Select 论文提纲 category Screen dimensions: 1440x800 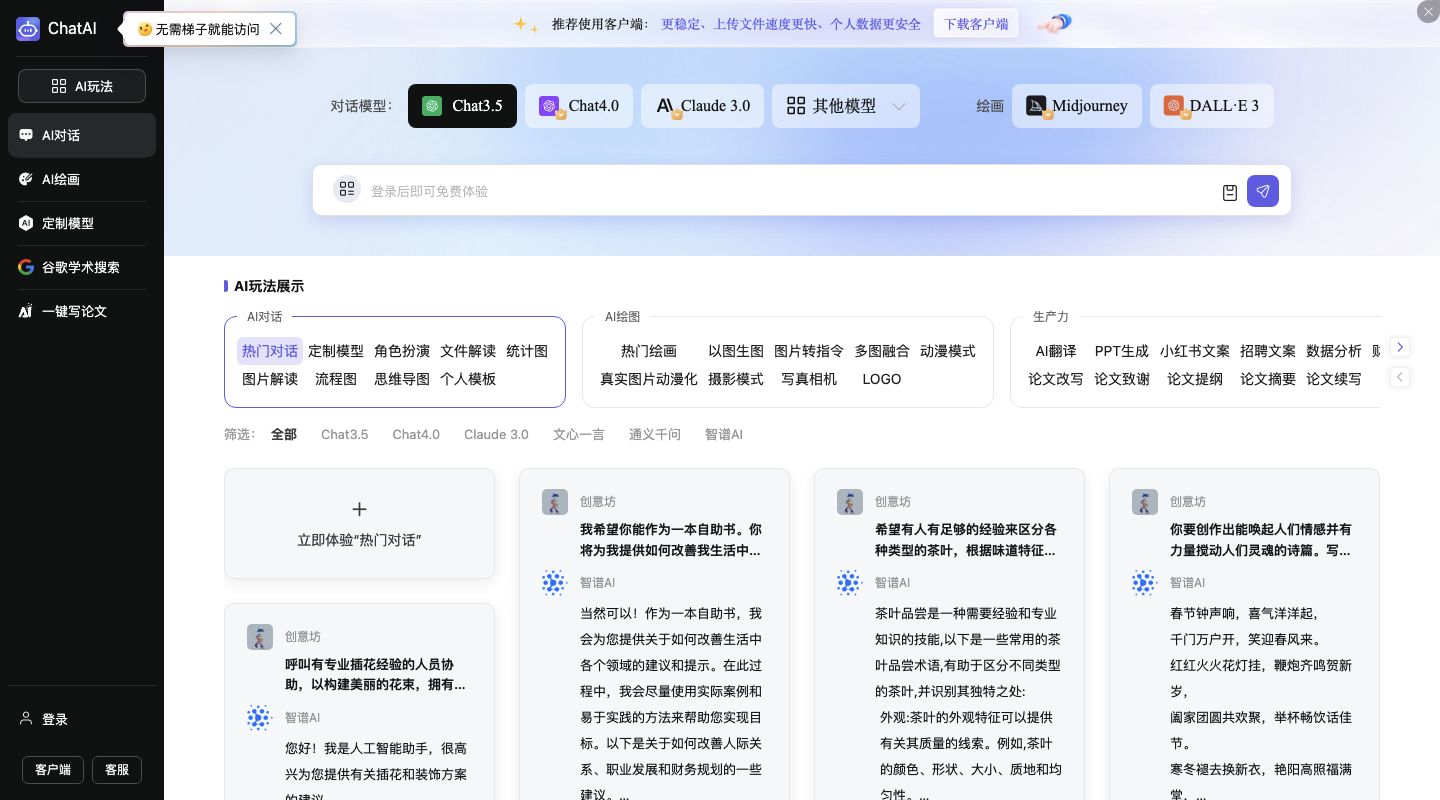click(1195, 379)
